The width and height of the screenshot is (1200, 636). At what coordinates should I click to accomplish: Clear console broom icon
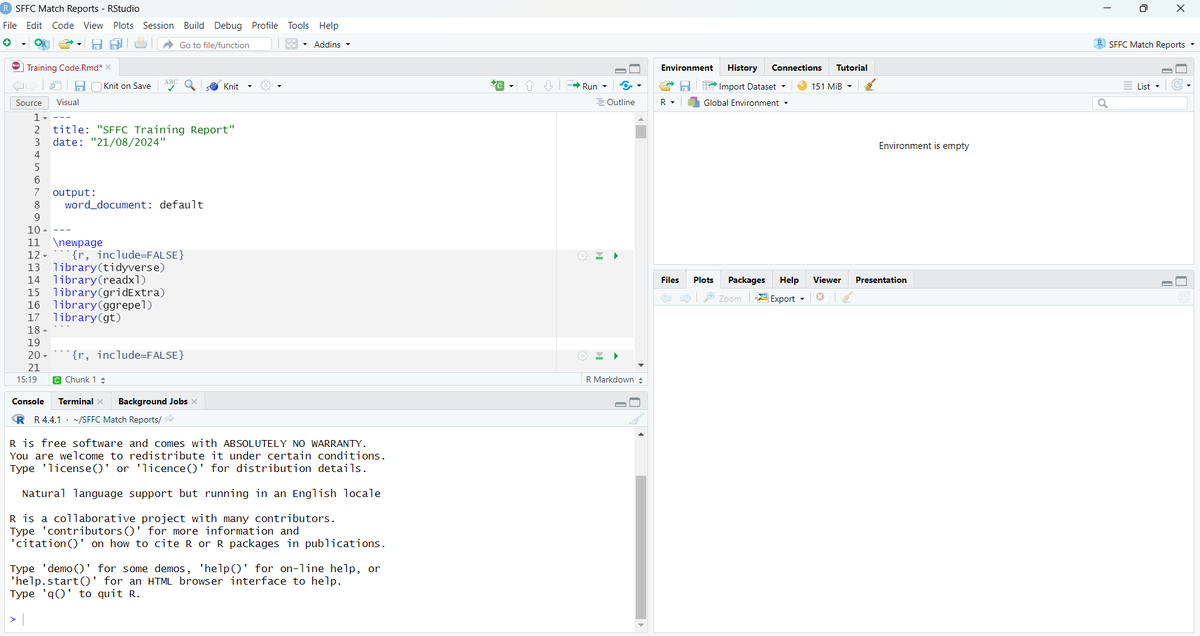[x=634, y=419]
